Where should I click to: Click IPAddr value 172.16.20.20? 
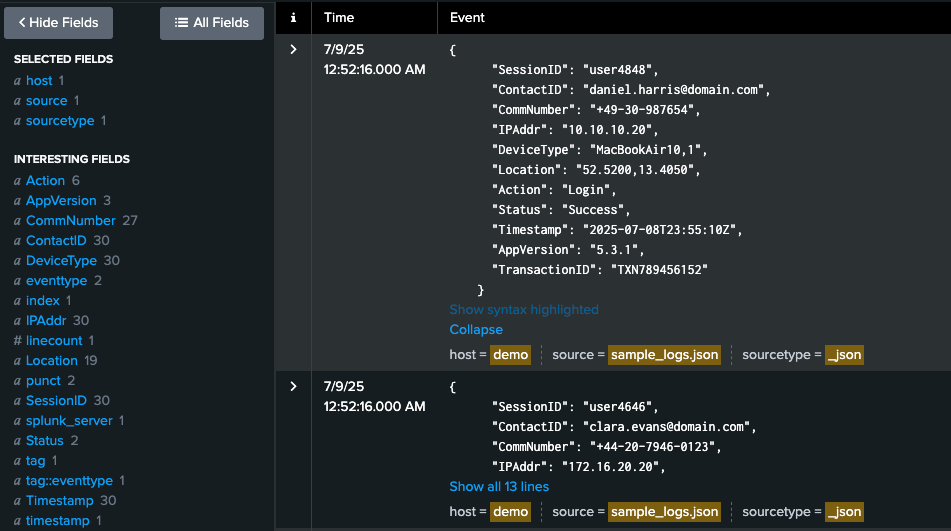coord(611,467)
